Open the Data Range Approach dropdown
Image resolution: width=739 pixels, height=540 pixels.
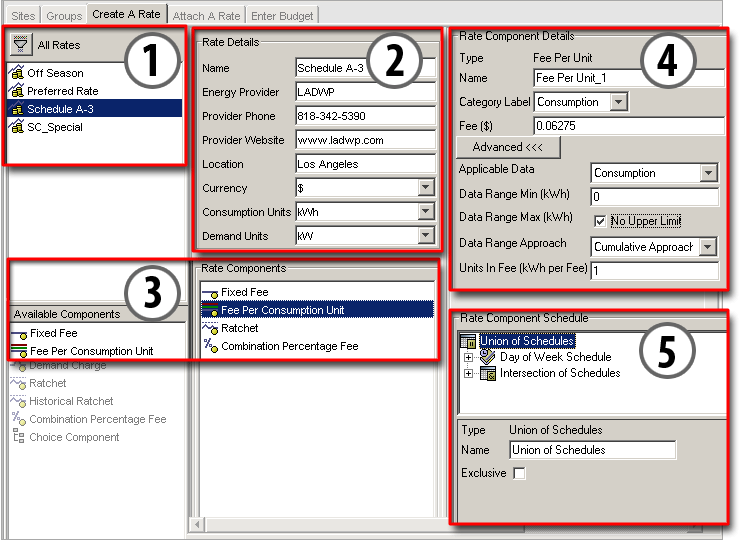pos(708,246)
